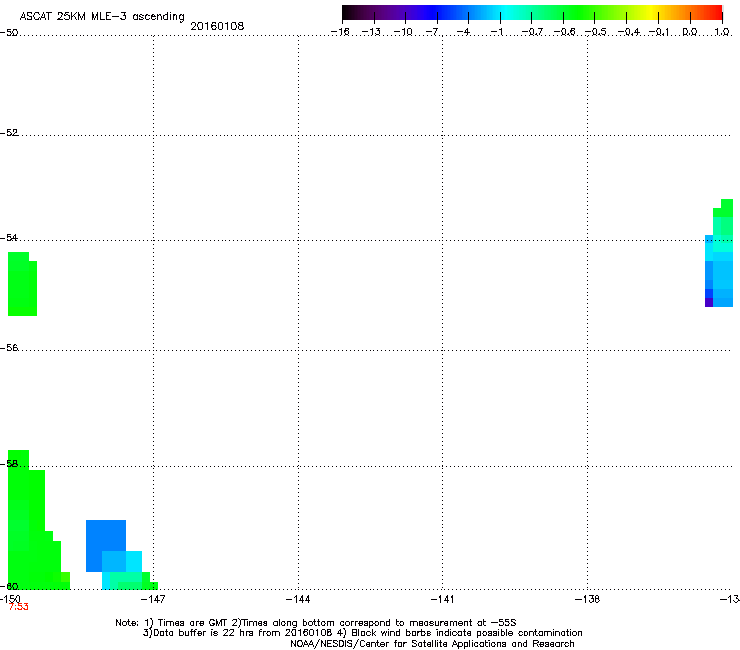
Task: Click the note line starting 'Times are GMT'
Action: click(x=316, y=623)
